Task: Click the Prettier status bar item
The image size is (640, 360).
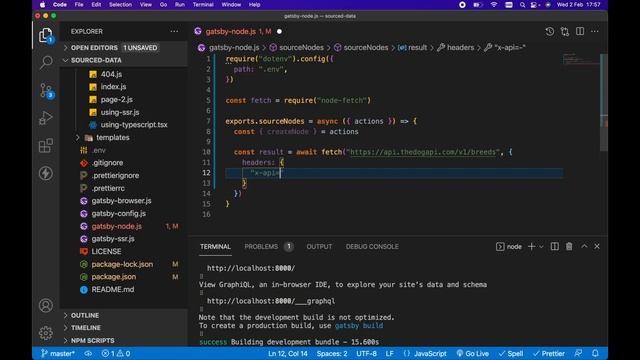Action: [x=549, y=353]
